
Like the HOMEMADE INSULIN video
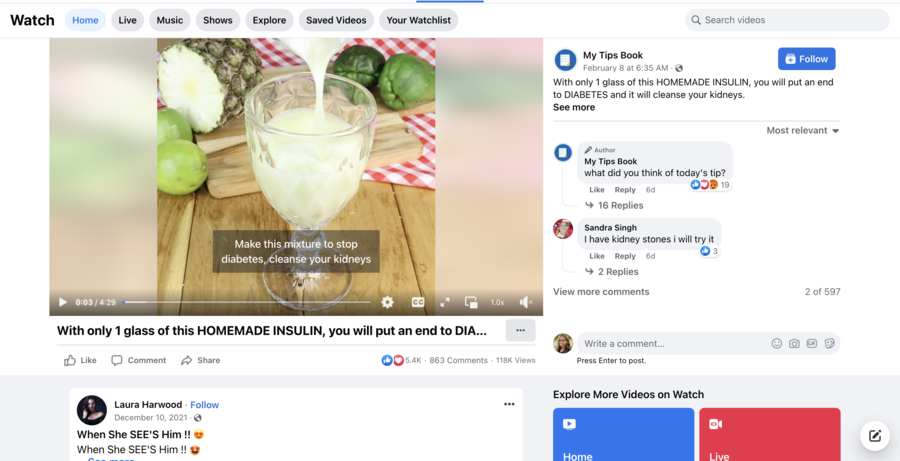80,361
